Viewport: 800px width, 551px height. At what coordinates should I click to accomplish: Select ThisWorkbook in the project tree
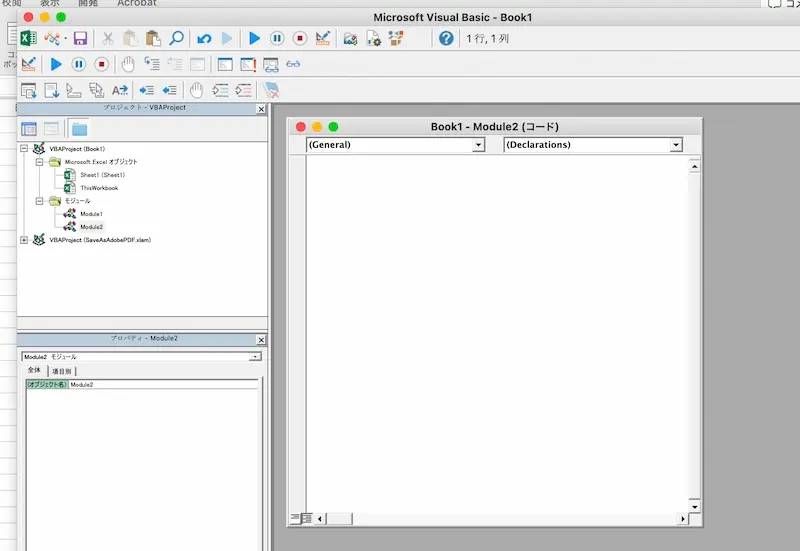click(x=99, y=188)
